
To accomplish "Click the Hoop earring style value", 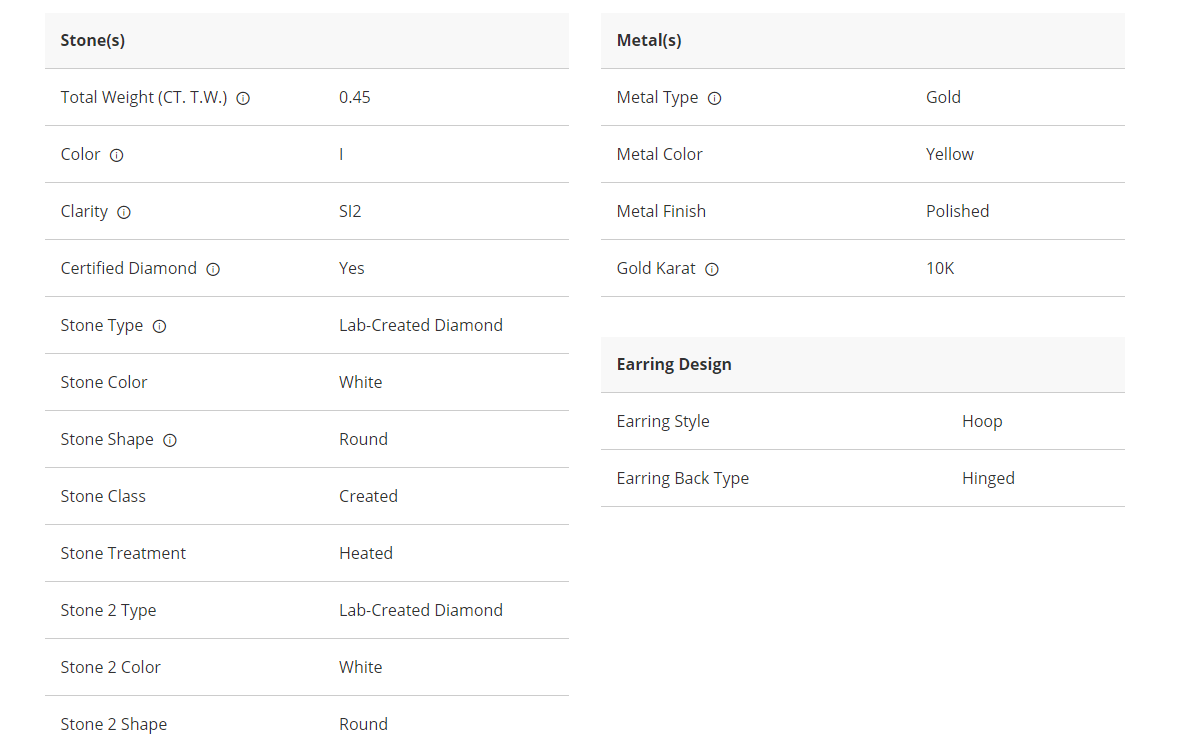I will coord(982,421).
